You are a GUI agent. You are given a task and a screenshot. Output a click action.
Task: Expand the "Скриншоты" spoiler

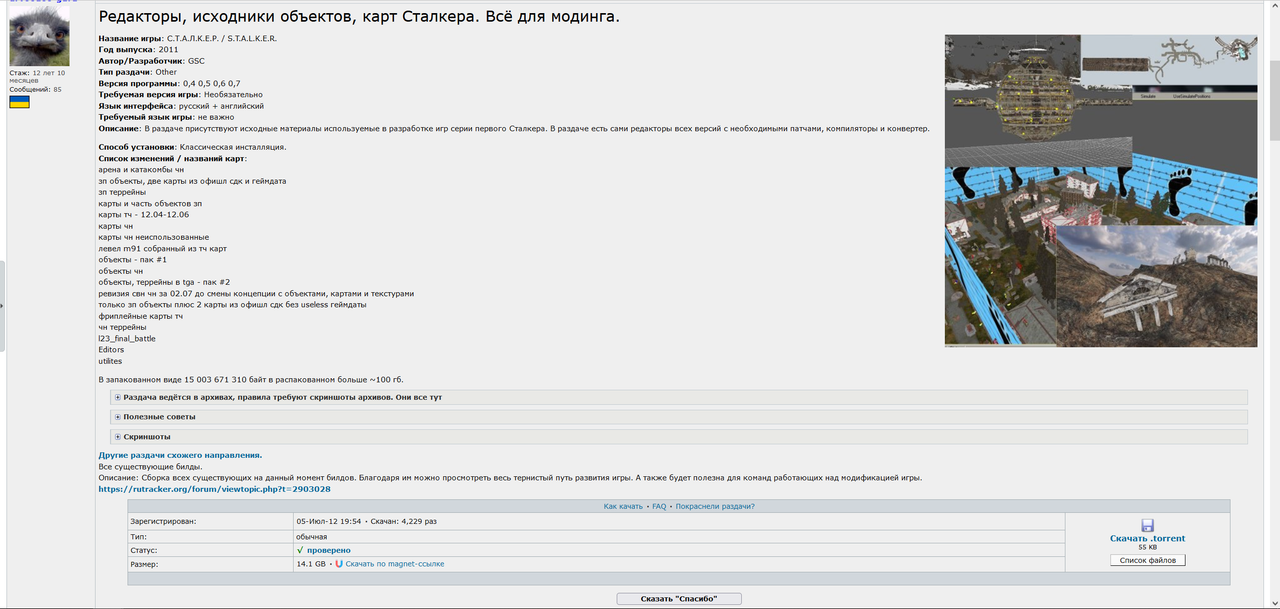pos(679,437)
